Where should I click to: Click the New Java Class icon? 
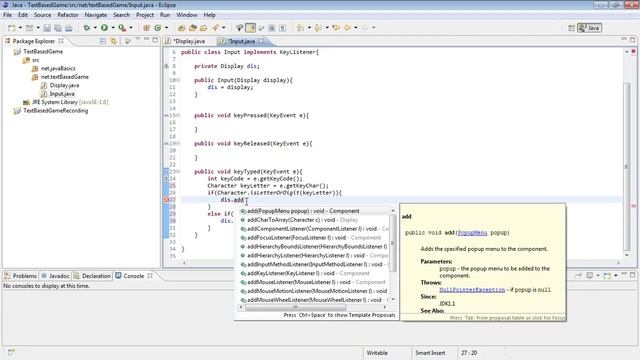pos(158,28)
